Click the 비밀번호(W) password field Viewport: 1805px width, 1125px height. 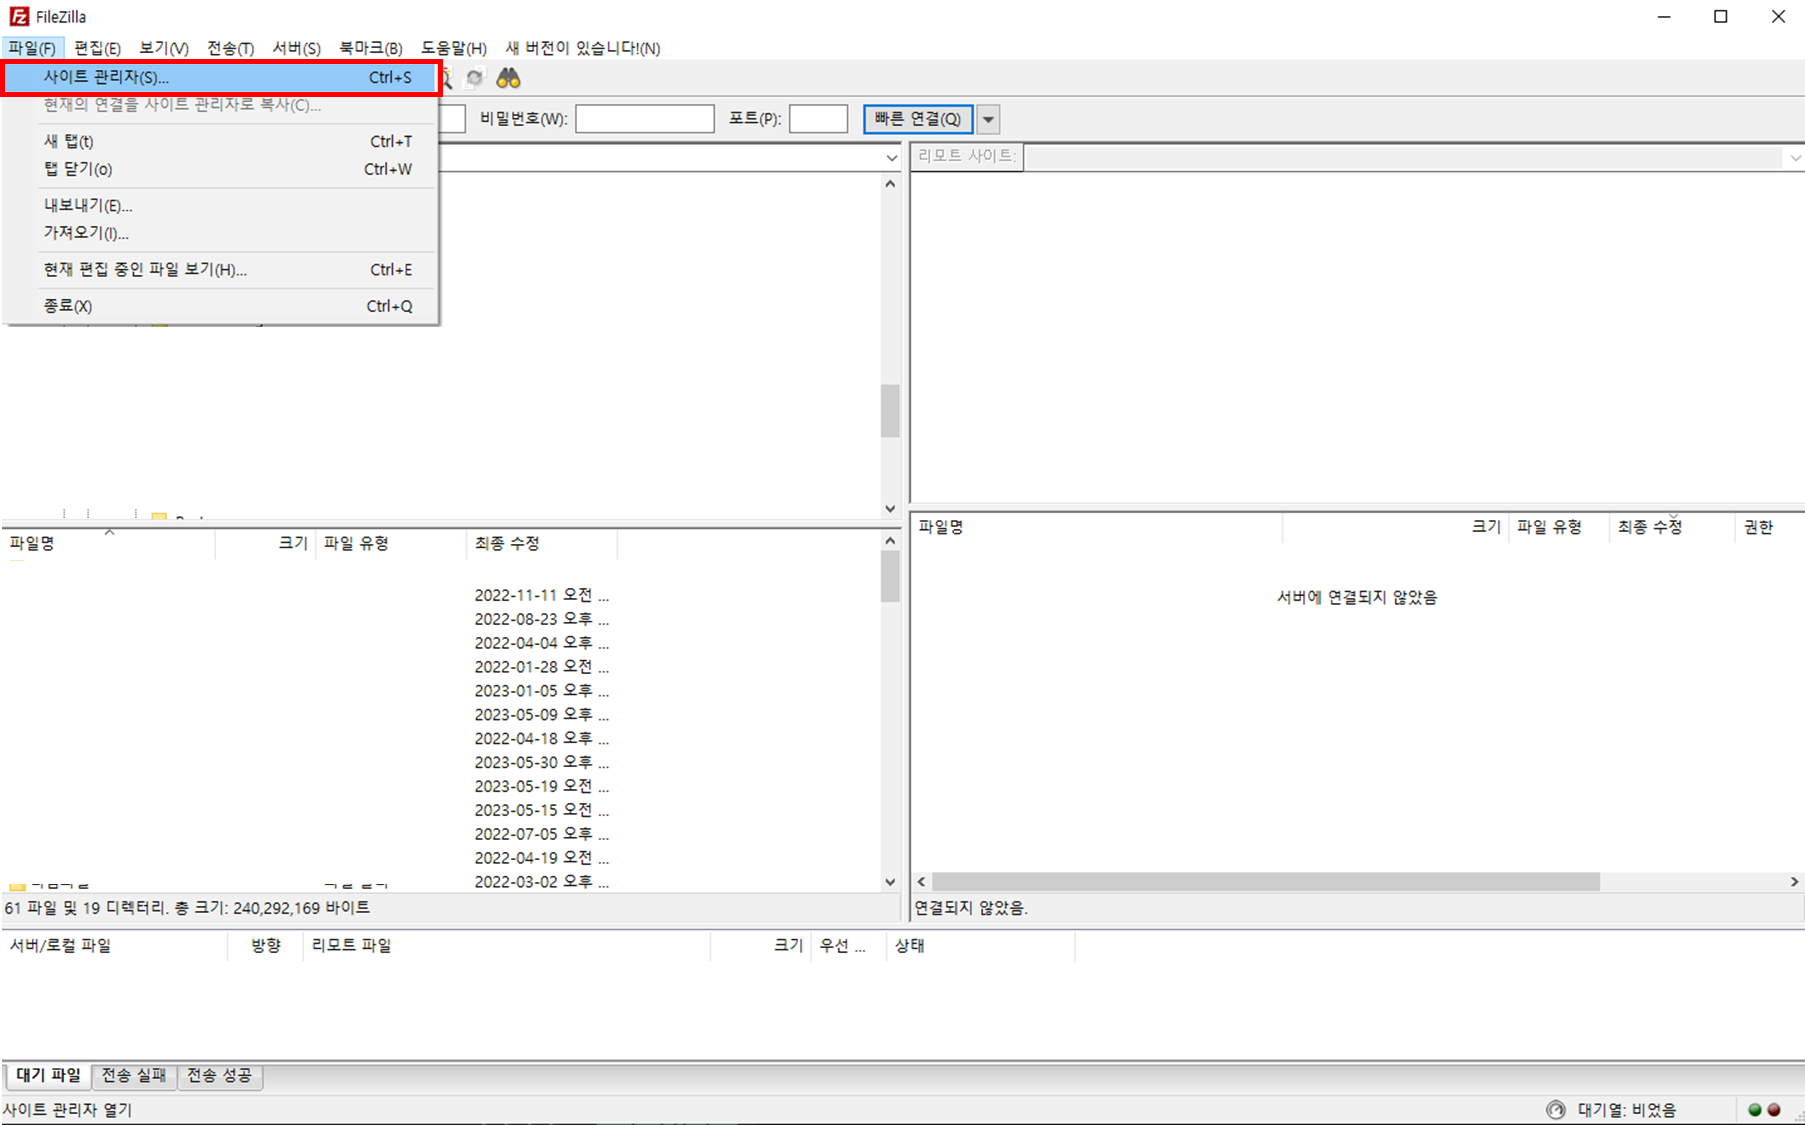tap(644, 119)
